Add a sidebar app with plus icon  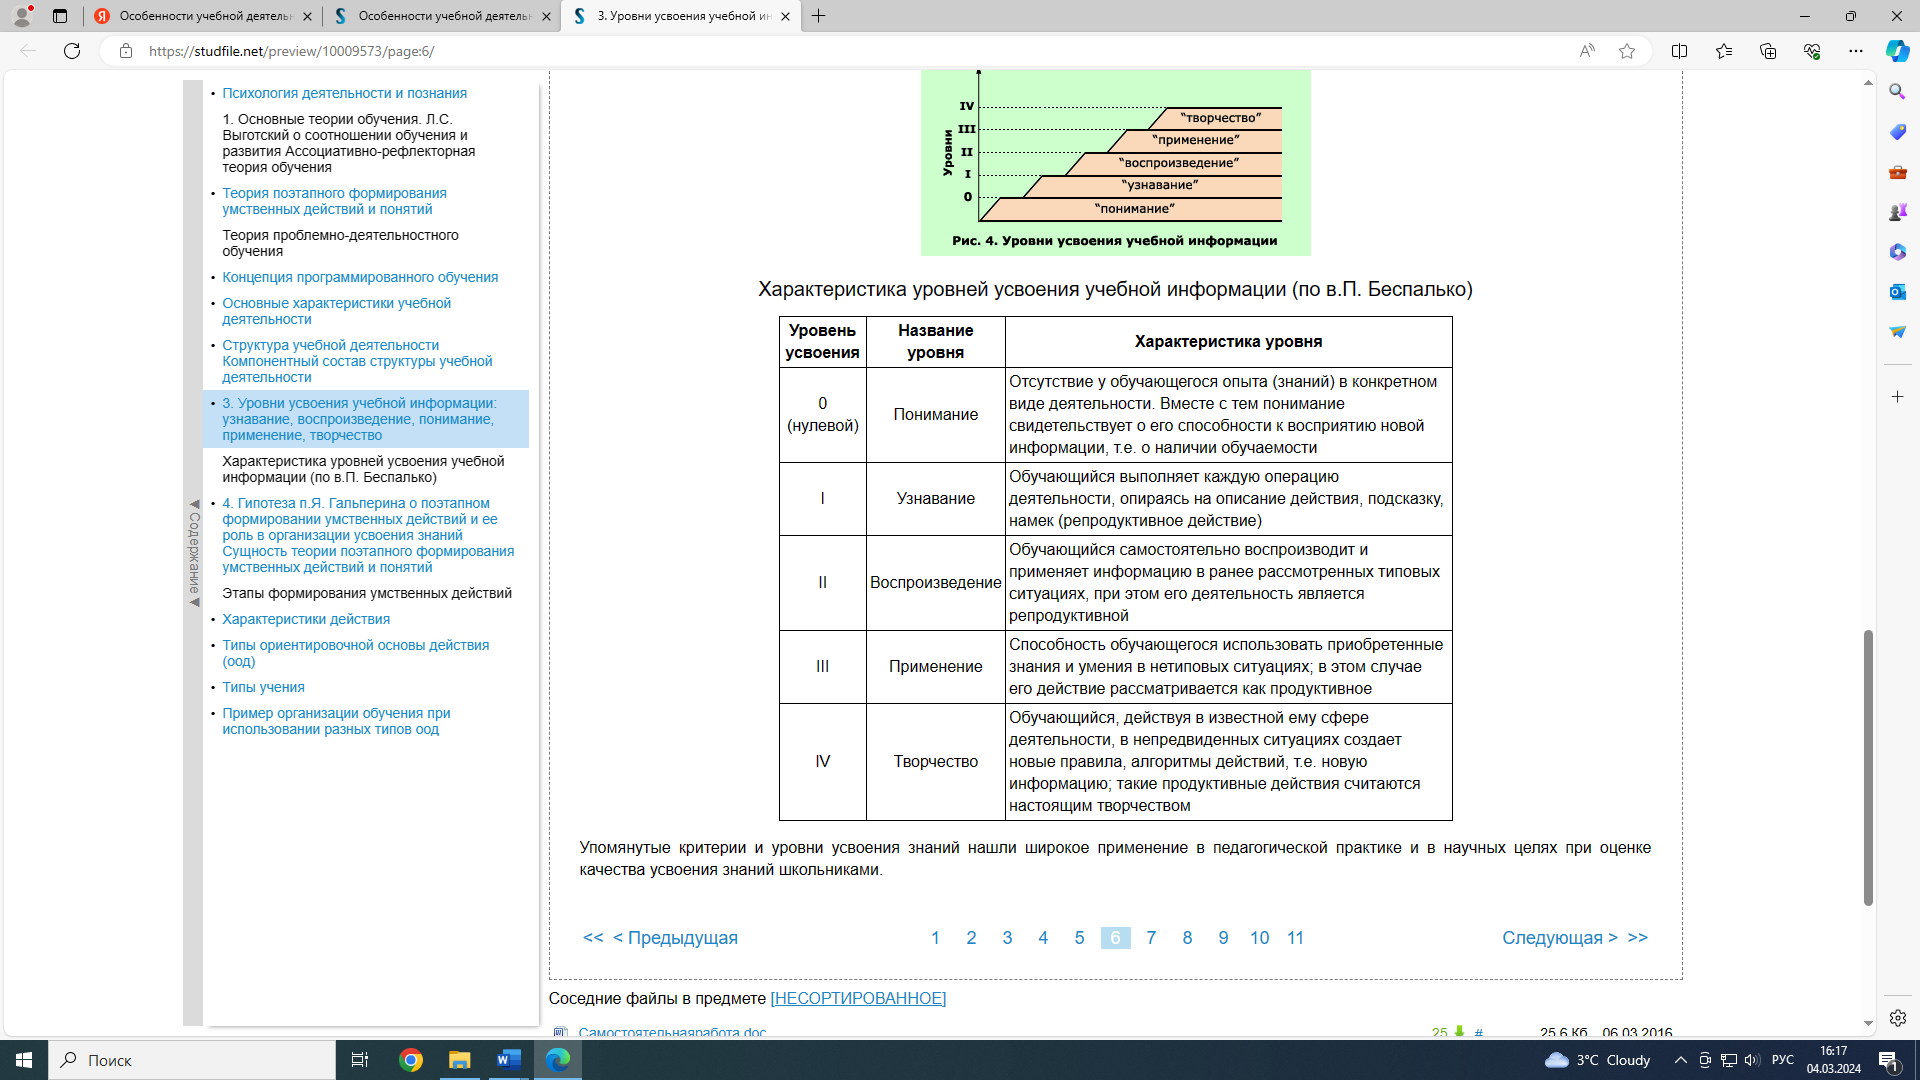pos(1897,397)
